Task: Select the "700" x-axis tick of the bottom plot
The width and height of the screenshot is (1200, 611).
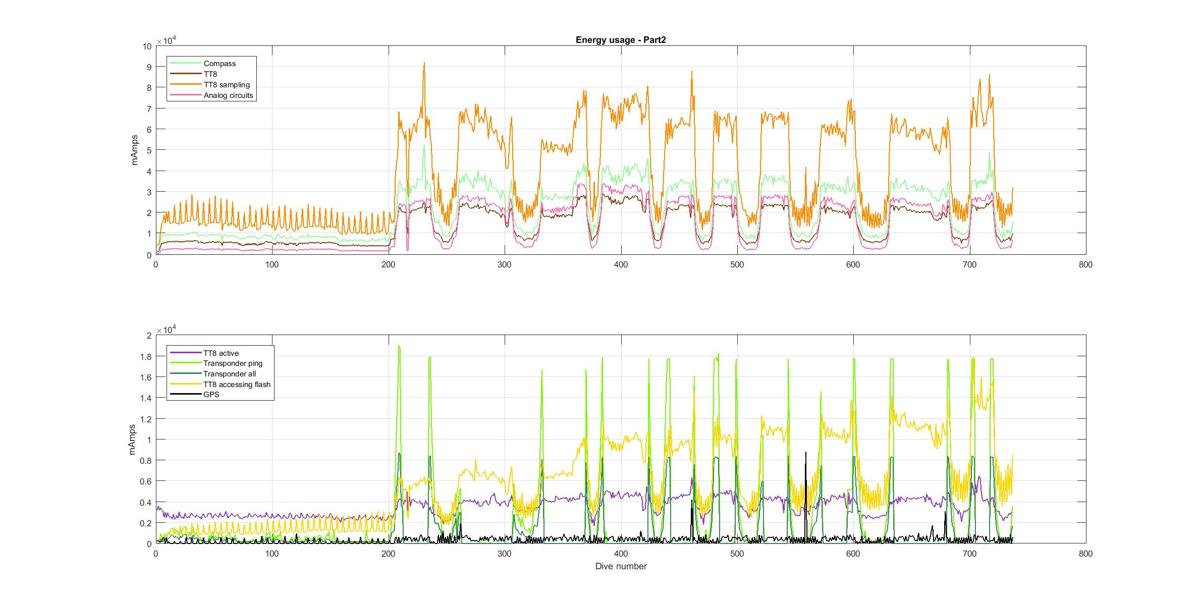Action: point(970,554)
